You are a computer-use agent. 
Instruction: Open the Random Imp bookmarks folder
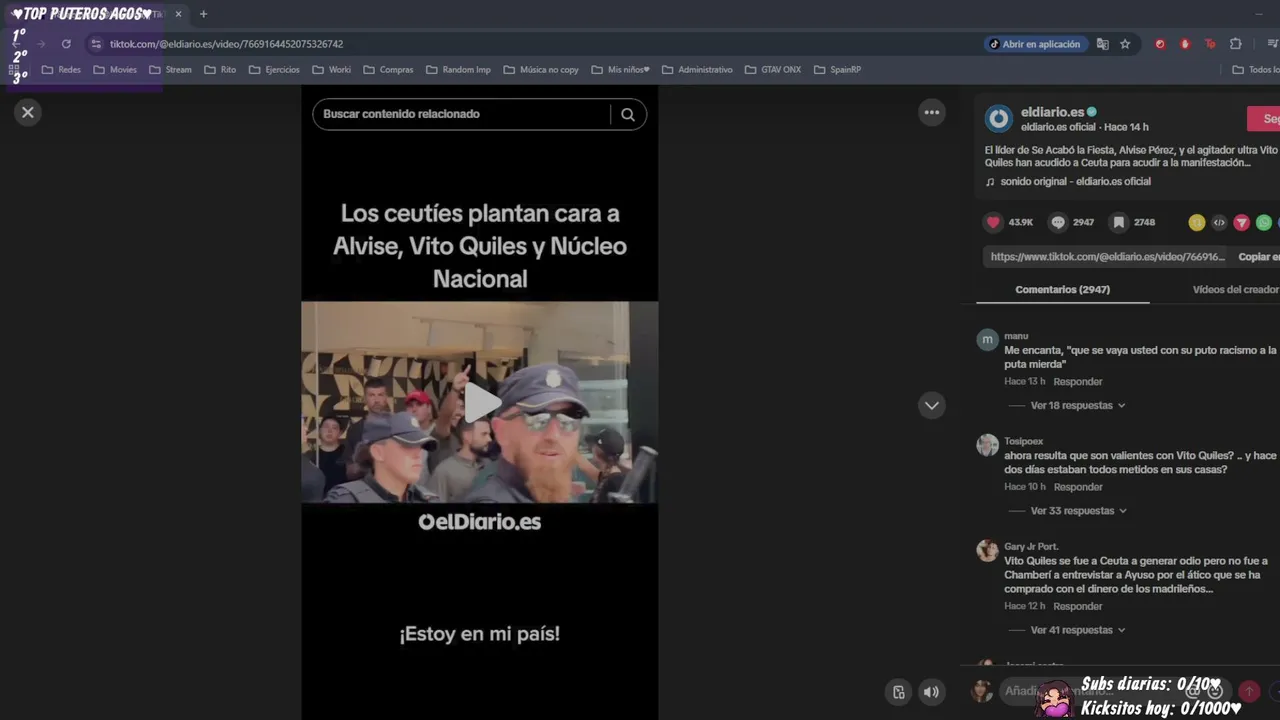(458, 70)
